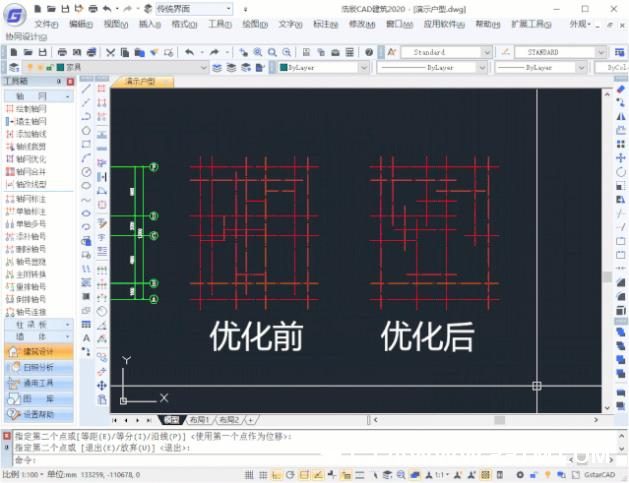Open the 编辑 menu
Viewport: 629px width, 483px height.
[81, 24]
